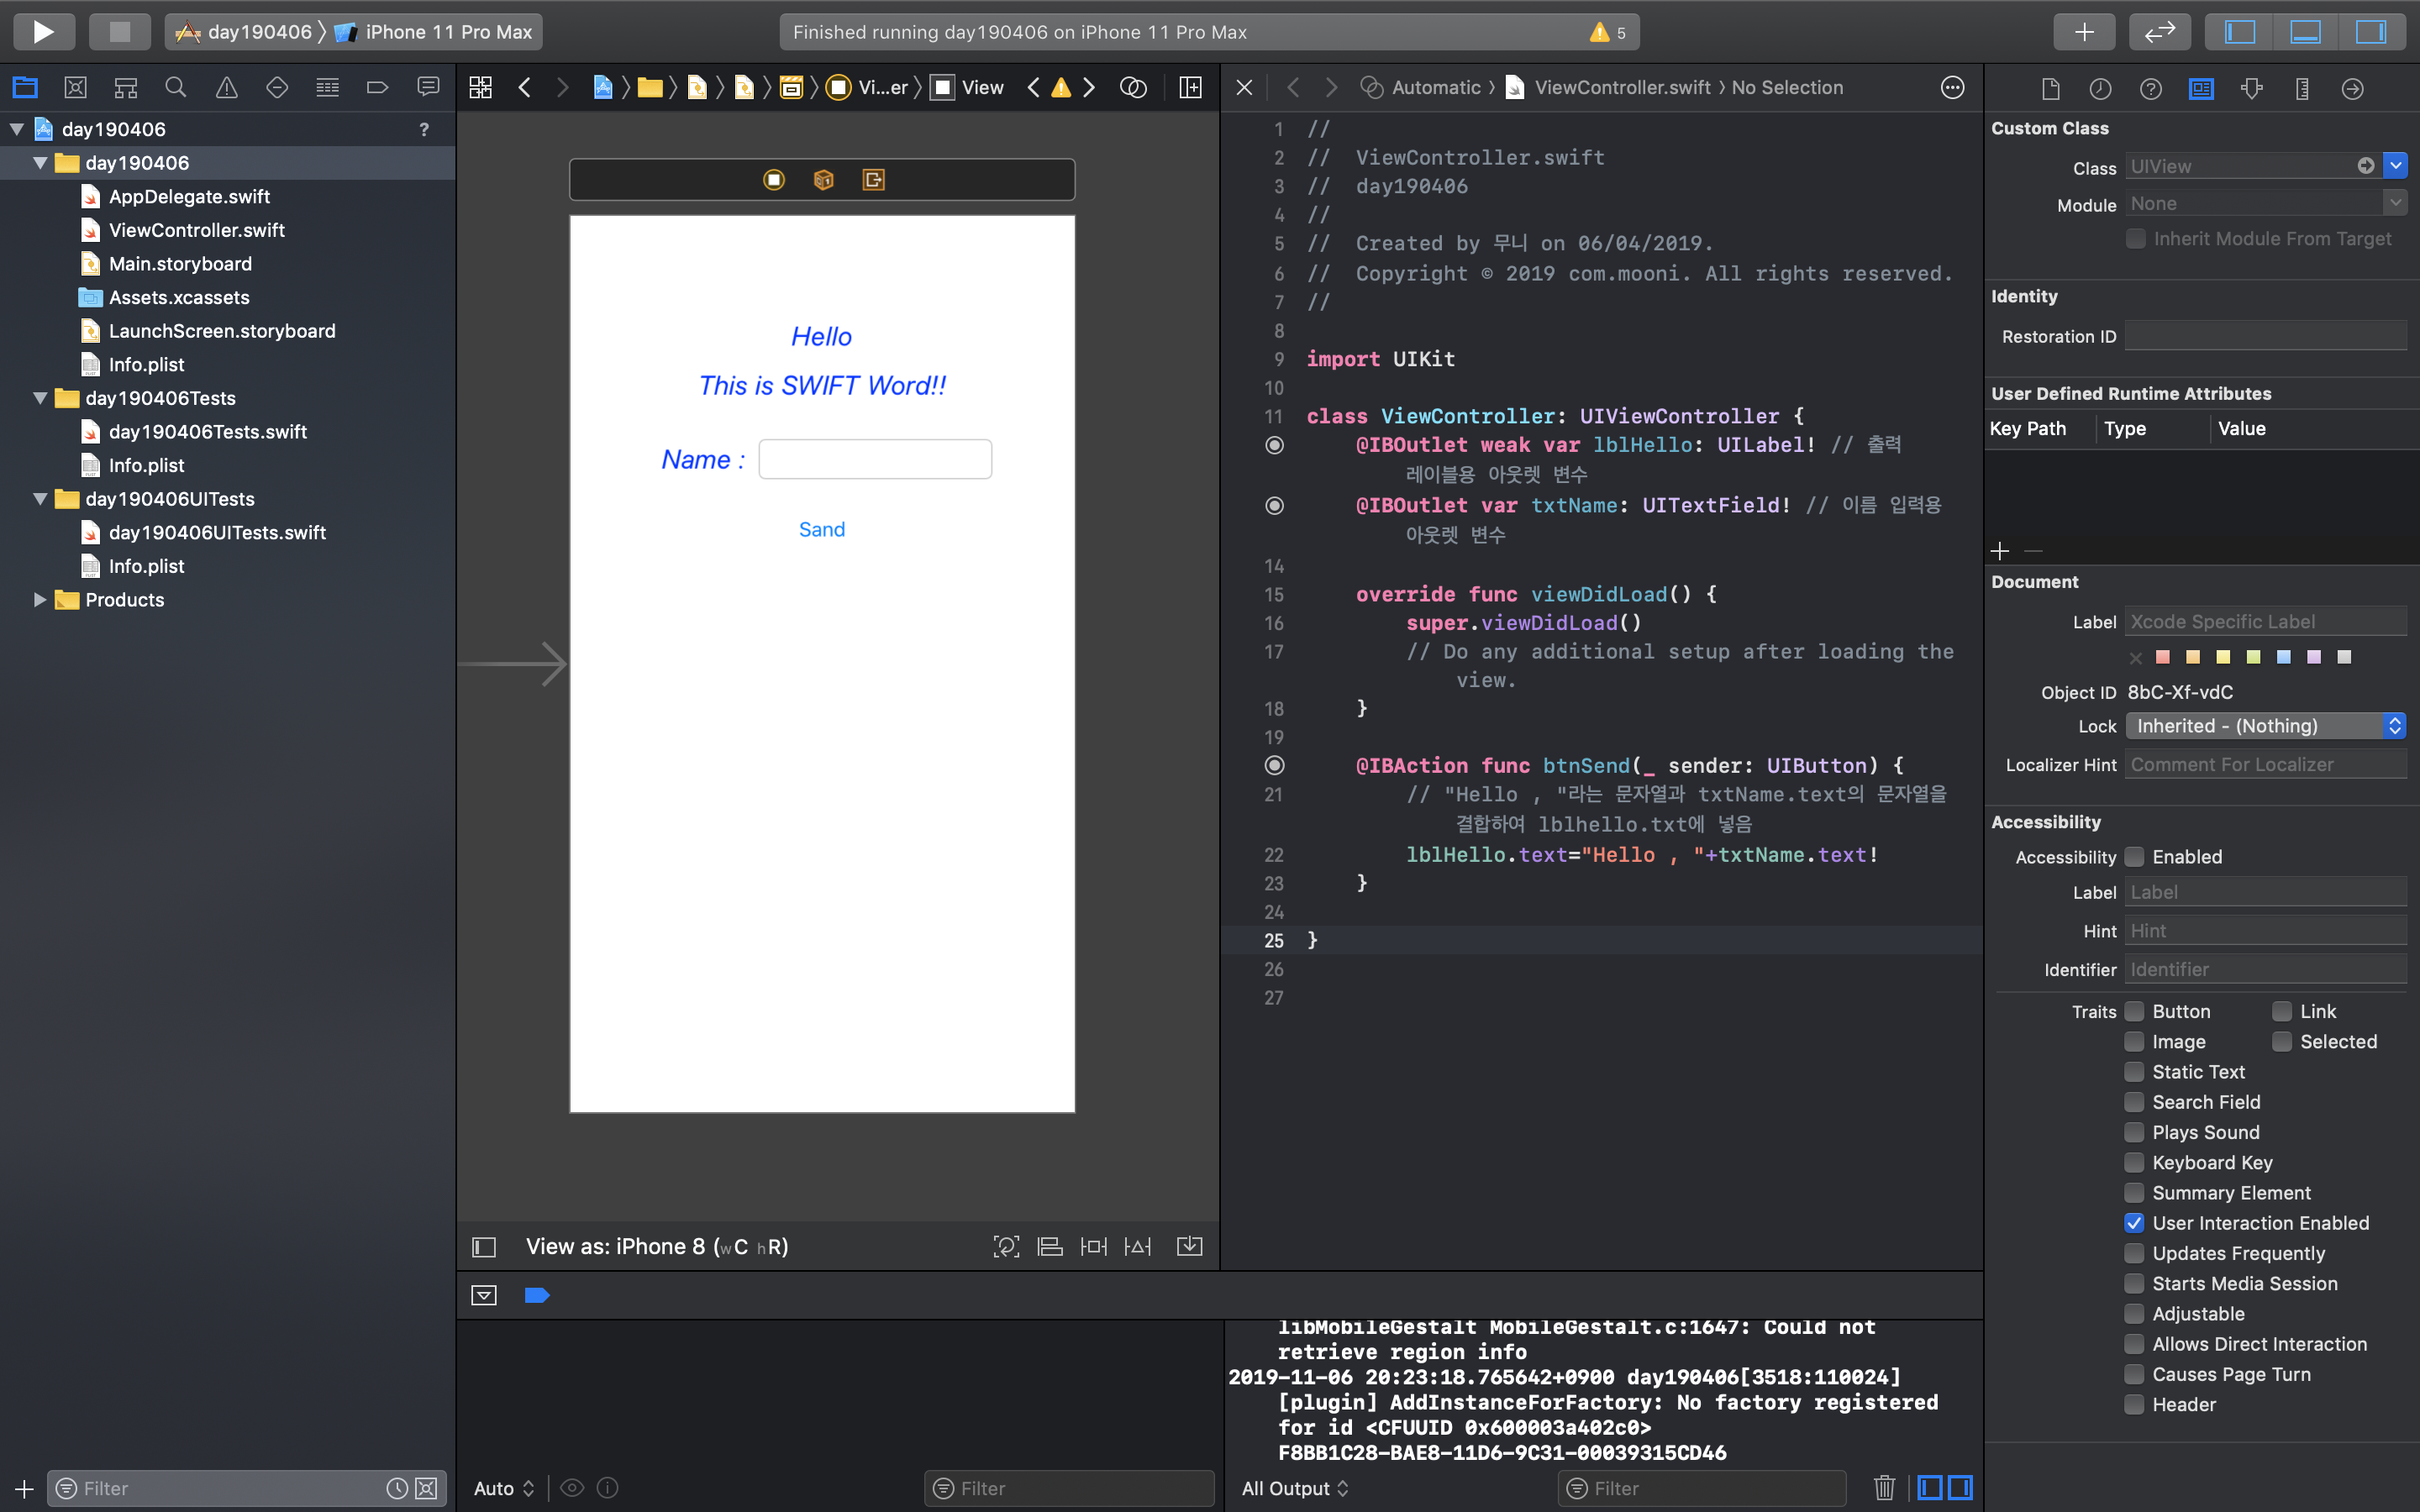Open the Lock dropdown Inherited (Nothing)
The width and height of the screenshot is (2420, 1512).
click(x=2264, y=726)
